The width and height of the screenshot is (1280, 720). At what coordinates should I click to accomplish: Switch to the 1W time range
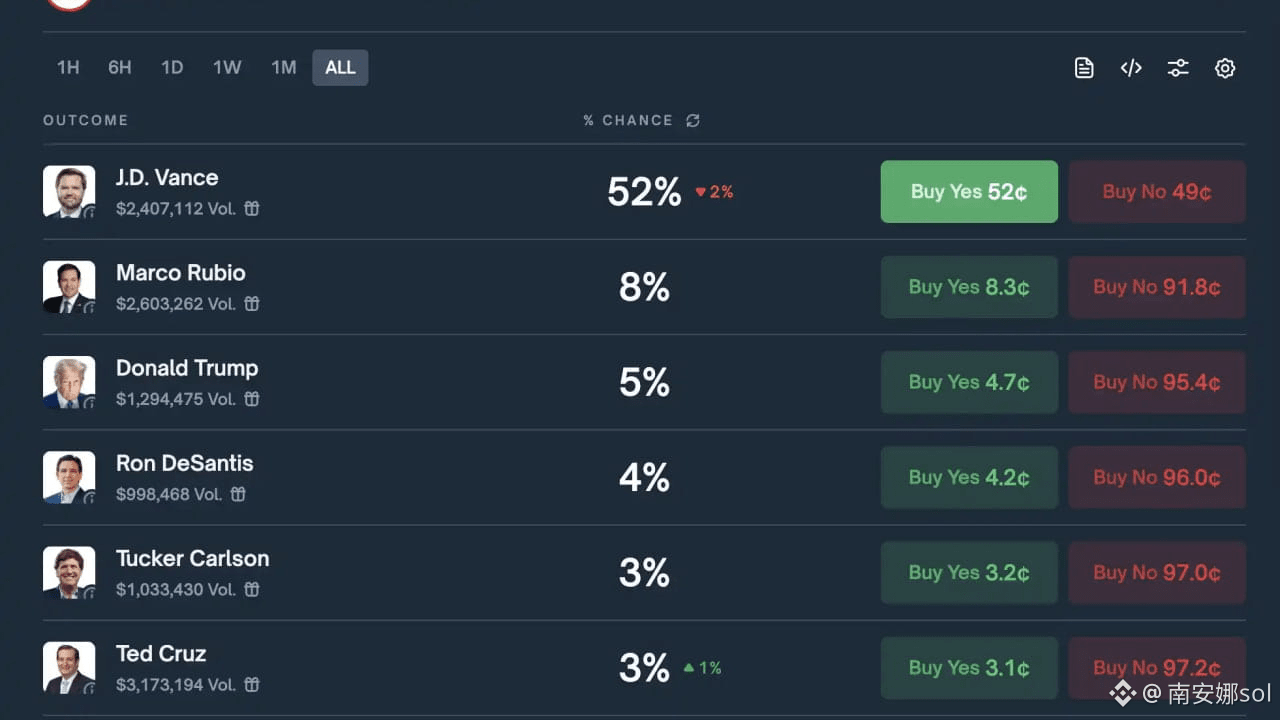(227, 68)
